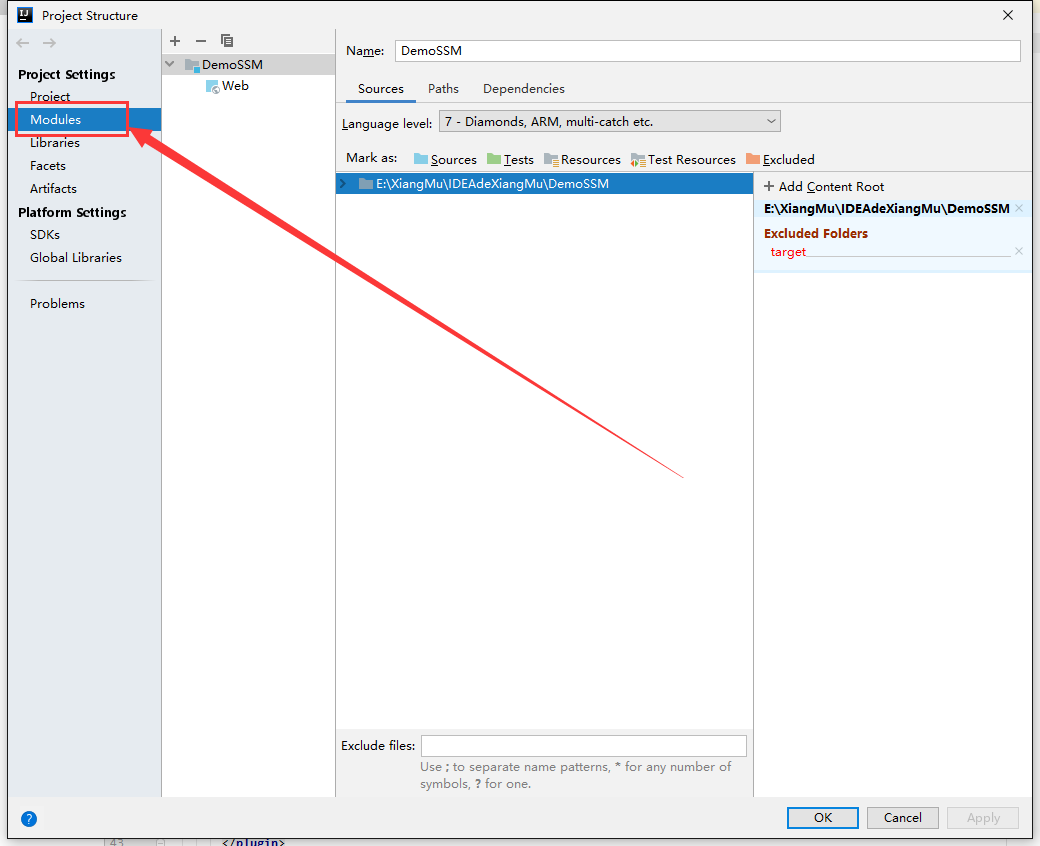
Task: Select the Web facet under DemoSSM
Action: [x=227, y=86]
